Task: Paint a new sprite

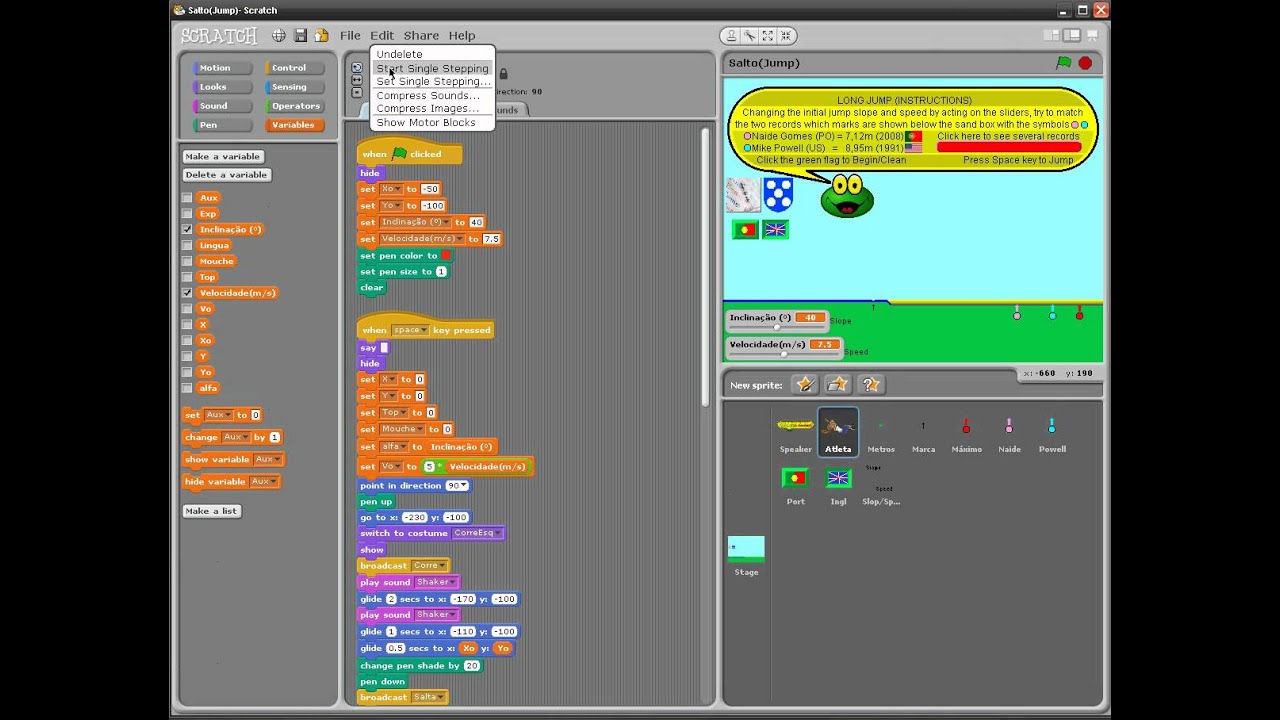Action: 805,384
